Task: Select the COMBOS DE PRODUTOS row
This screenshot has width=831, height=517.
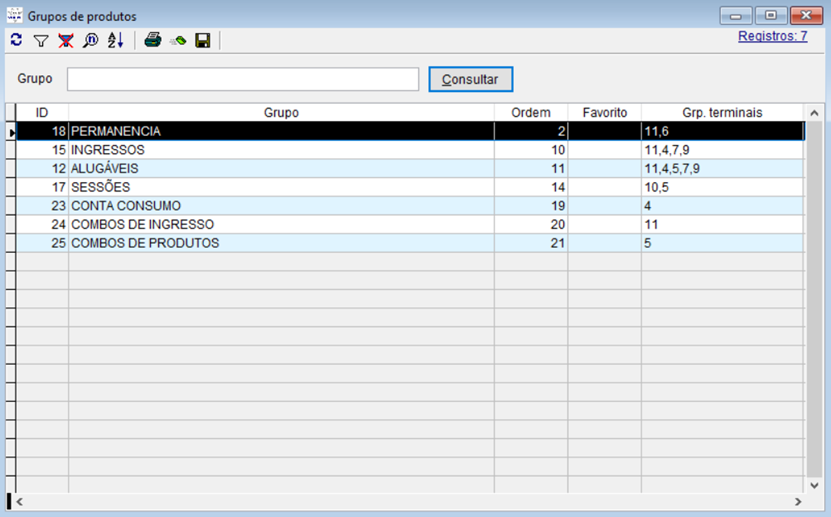Action: (280, 243)
